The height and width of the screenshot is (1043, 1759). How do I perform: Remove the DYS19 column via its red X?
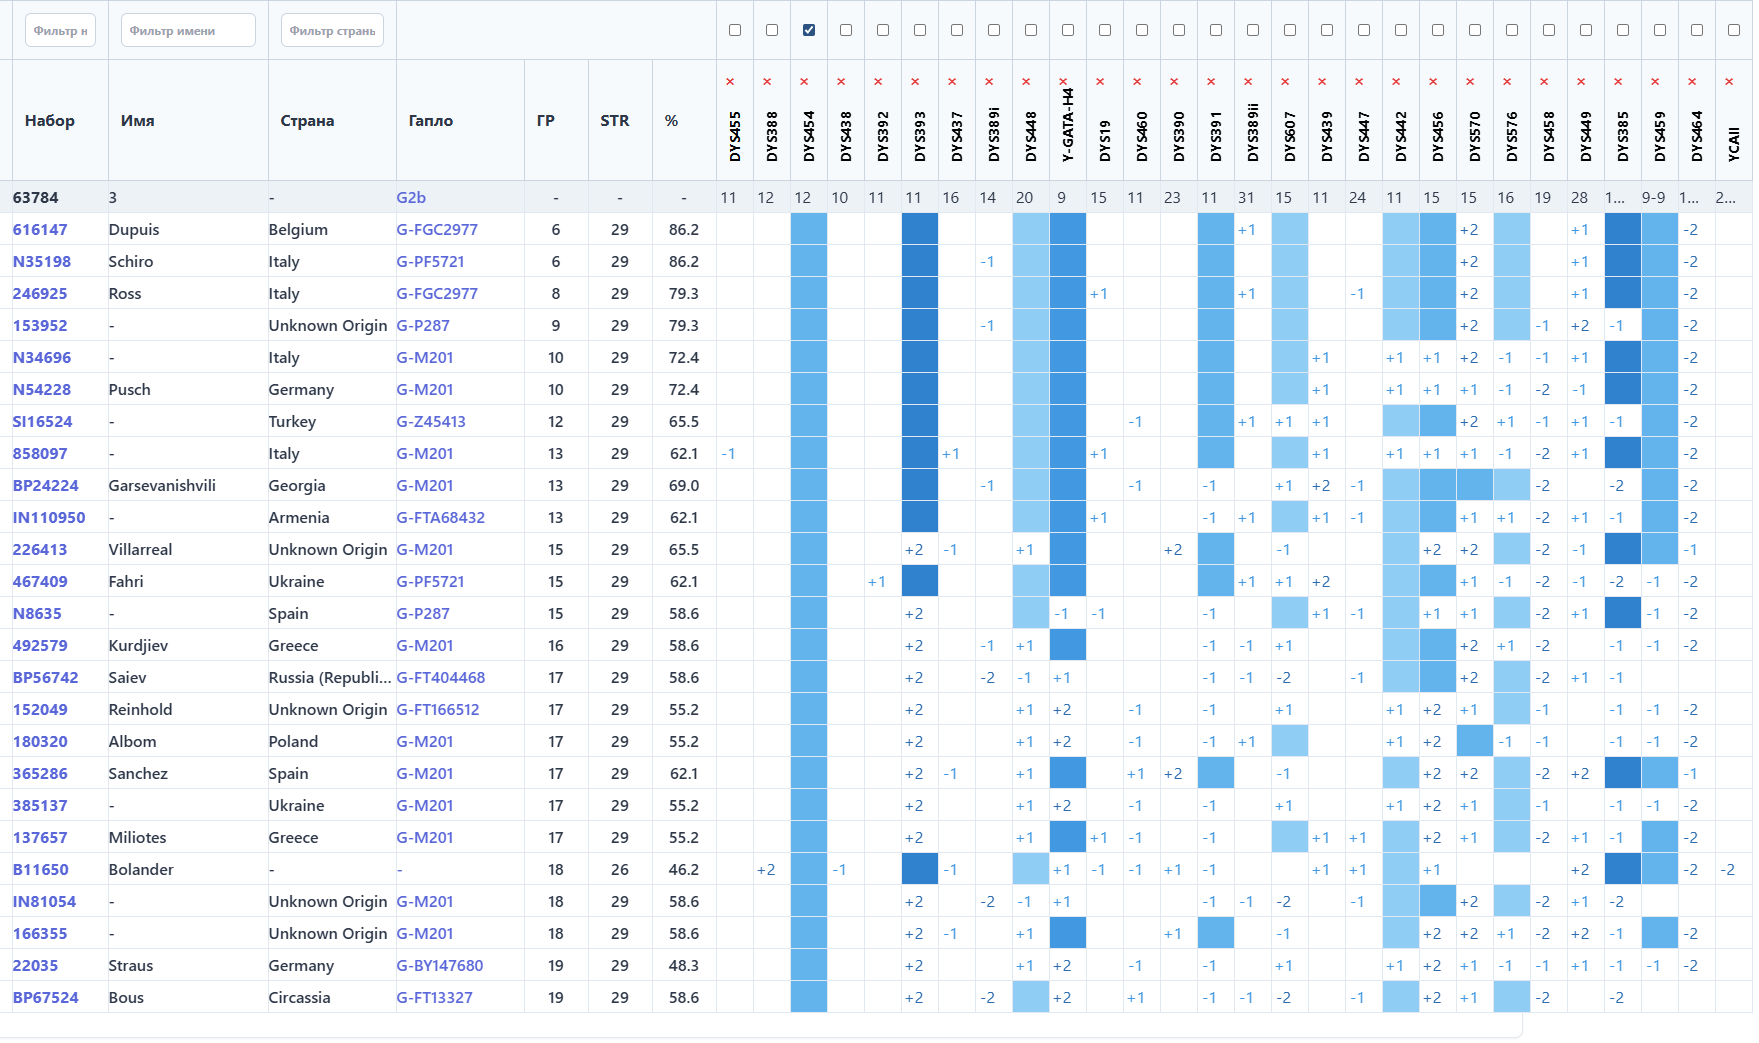[x=1100, y=82]
